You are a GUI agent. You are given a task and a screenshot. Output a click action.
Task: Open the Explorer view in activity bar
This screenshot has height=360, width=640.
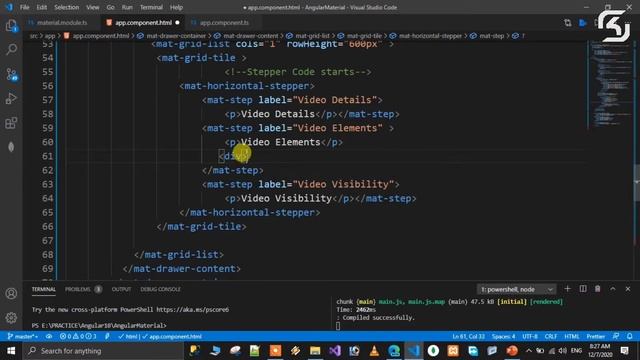pyautogui.click(x=11, y=26)
